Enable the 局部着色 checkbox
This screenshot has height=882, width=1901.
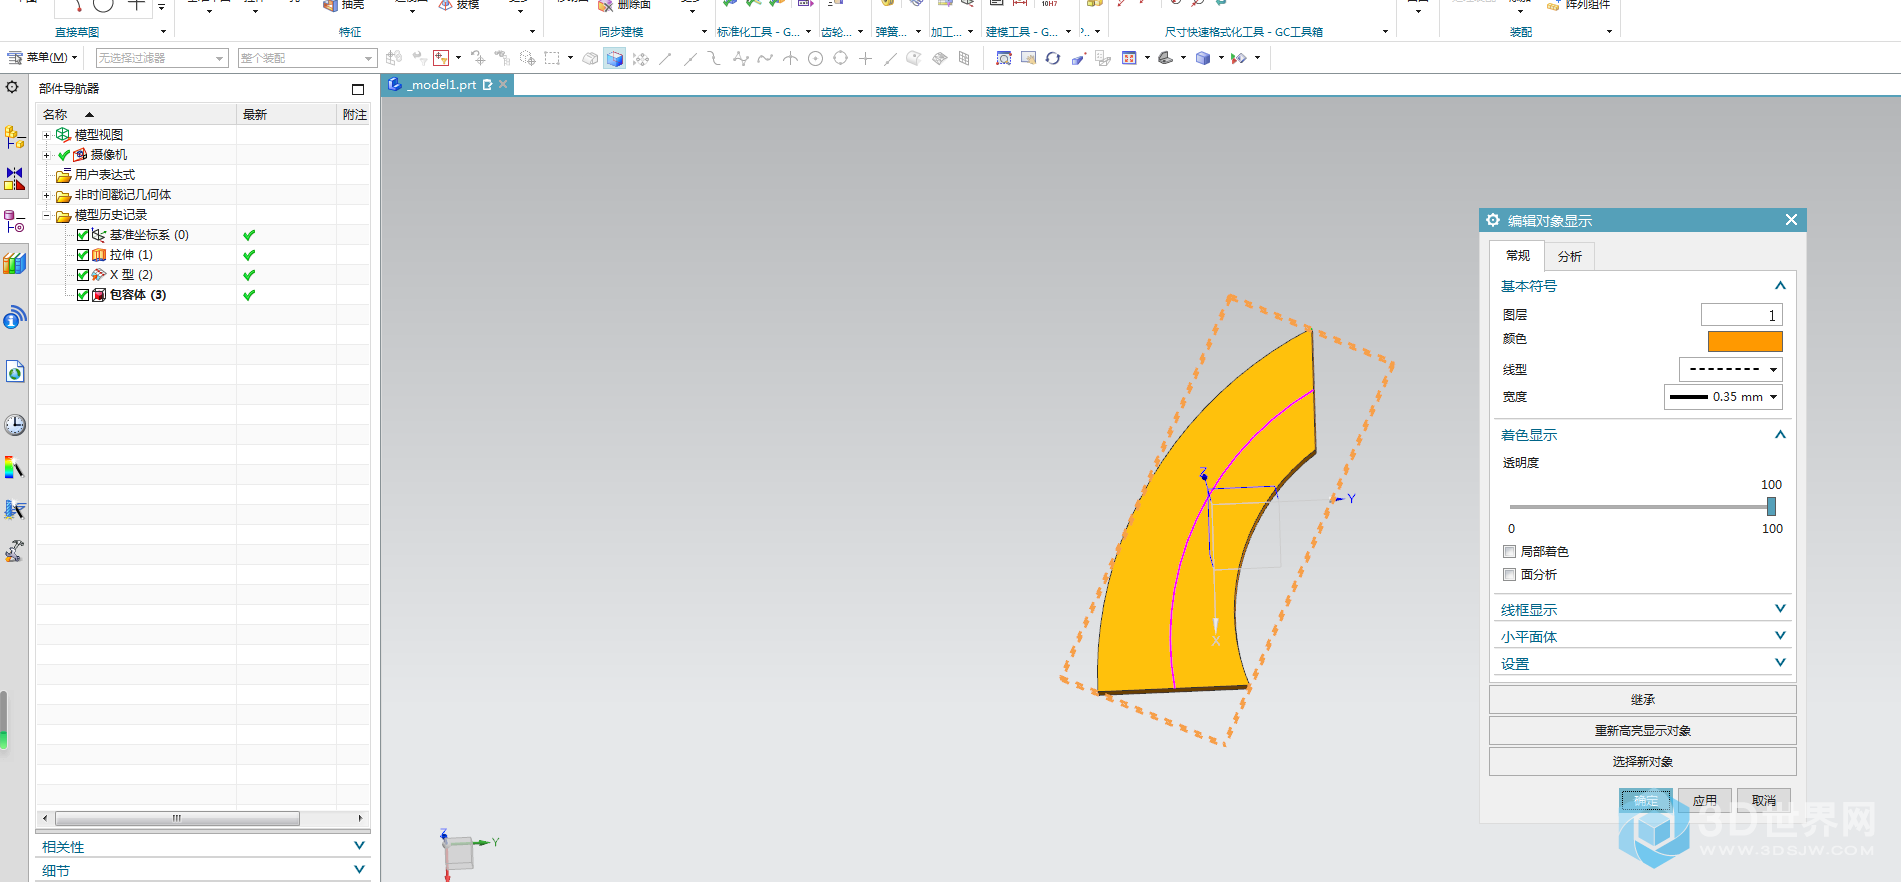point(1509,551)
